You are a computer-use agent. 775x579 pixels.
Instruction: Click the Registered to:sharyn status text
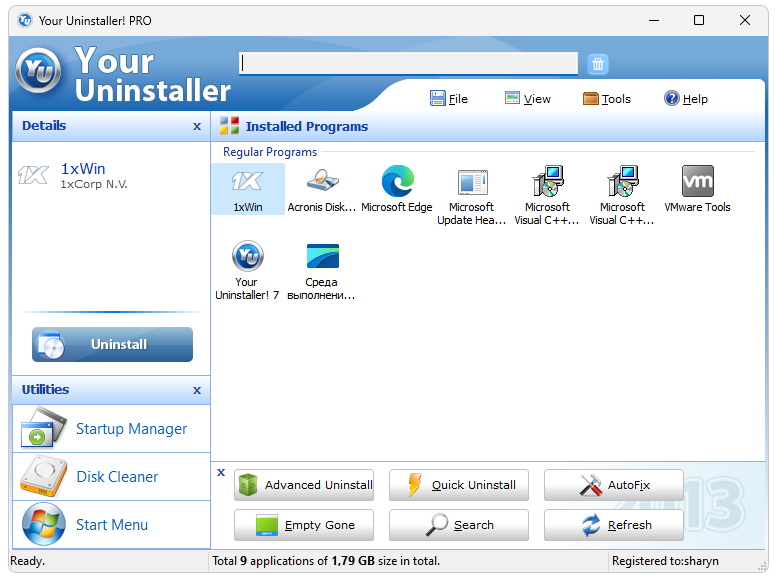[665, 561]
